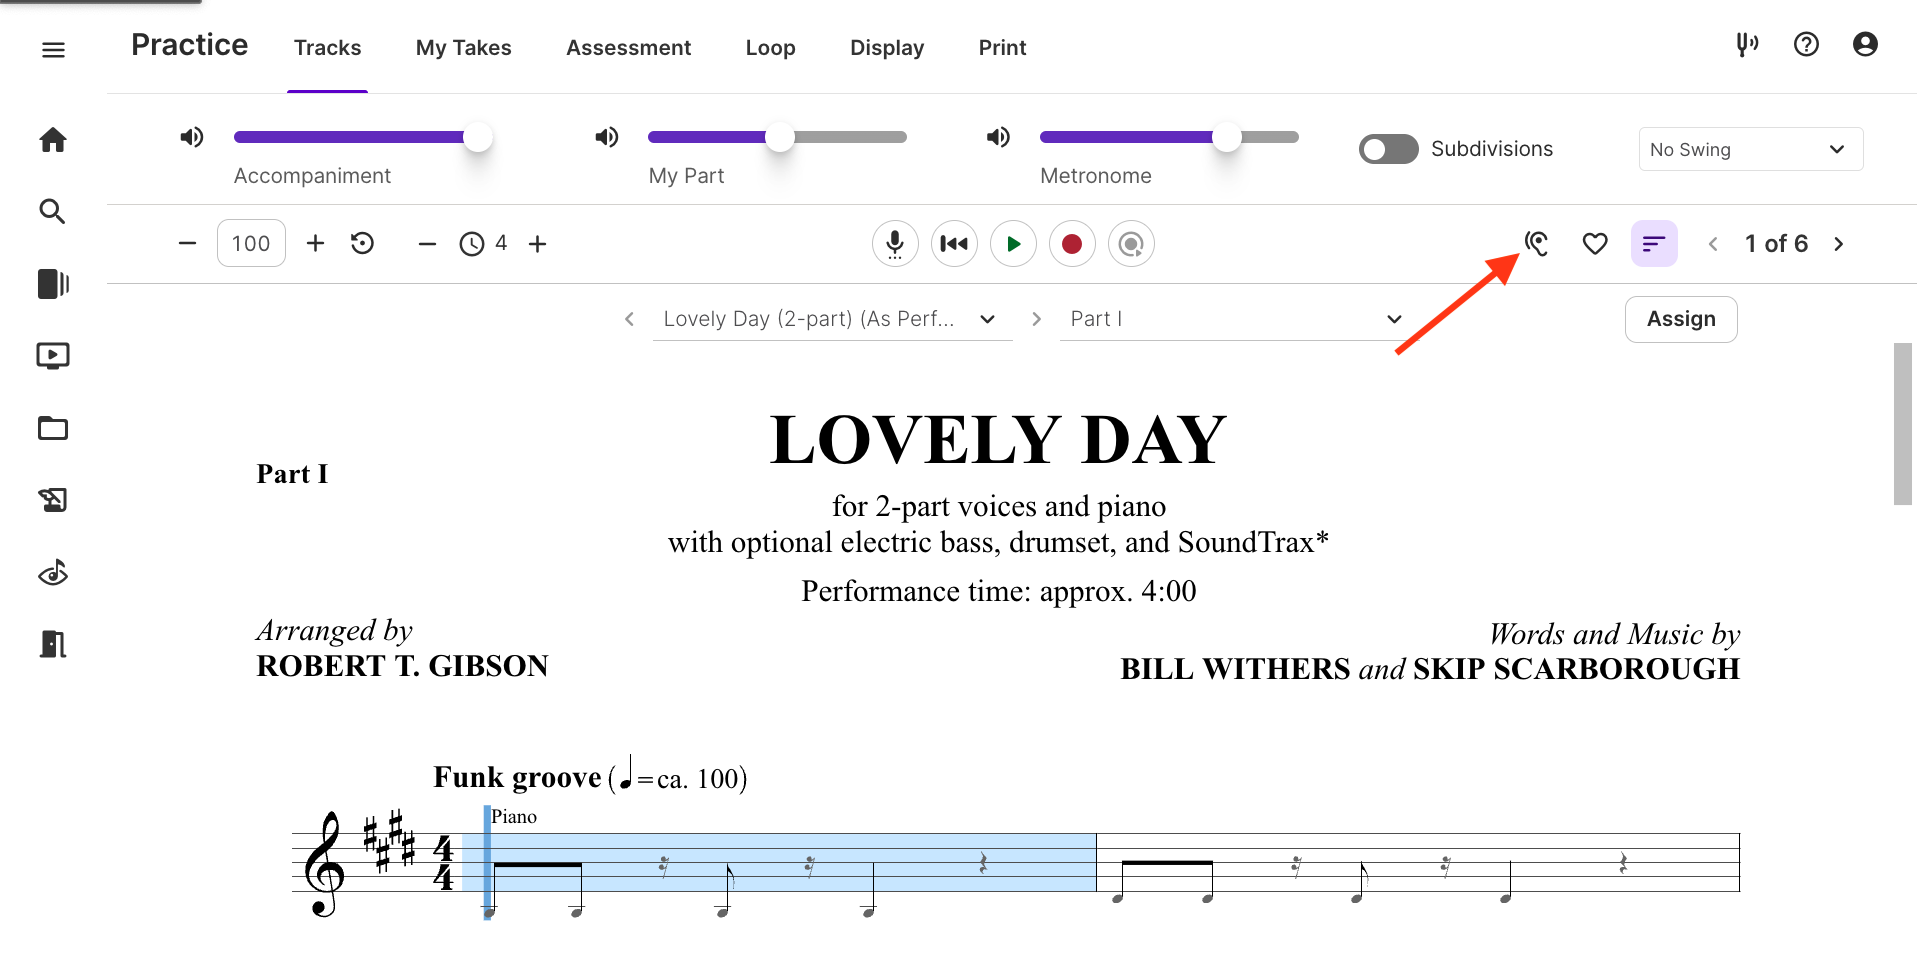Favorite this piece with the heart icon

click(1595, 244)
